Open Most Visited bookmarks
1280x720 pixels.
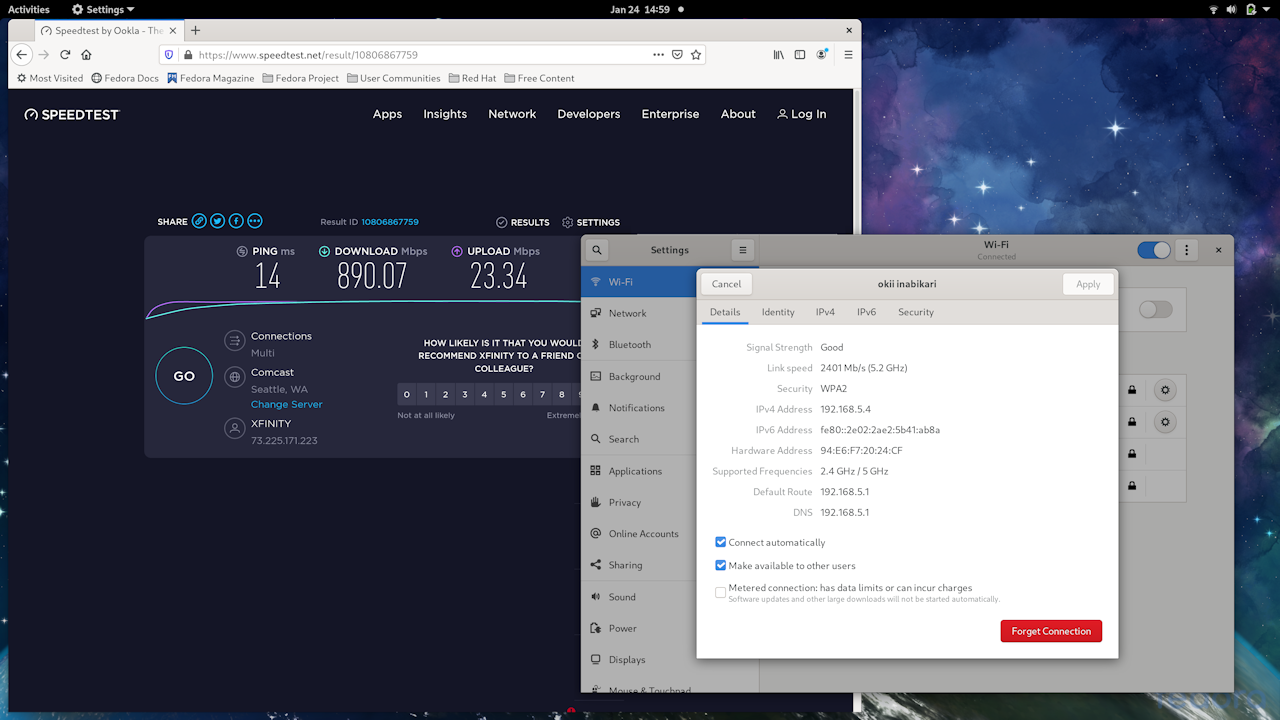pyautogui.click(x=50, y=78)
